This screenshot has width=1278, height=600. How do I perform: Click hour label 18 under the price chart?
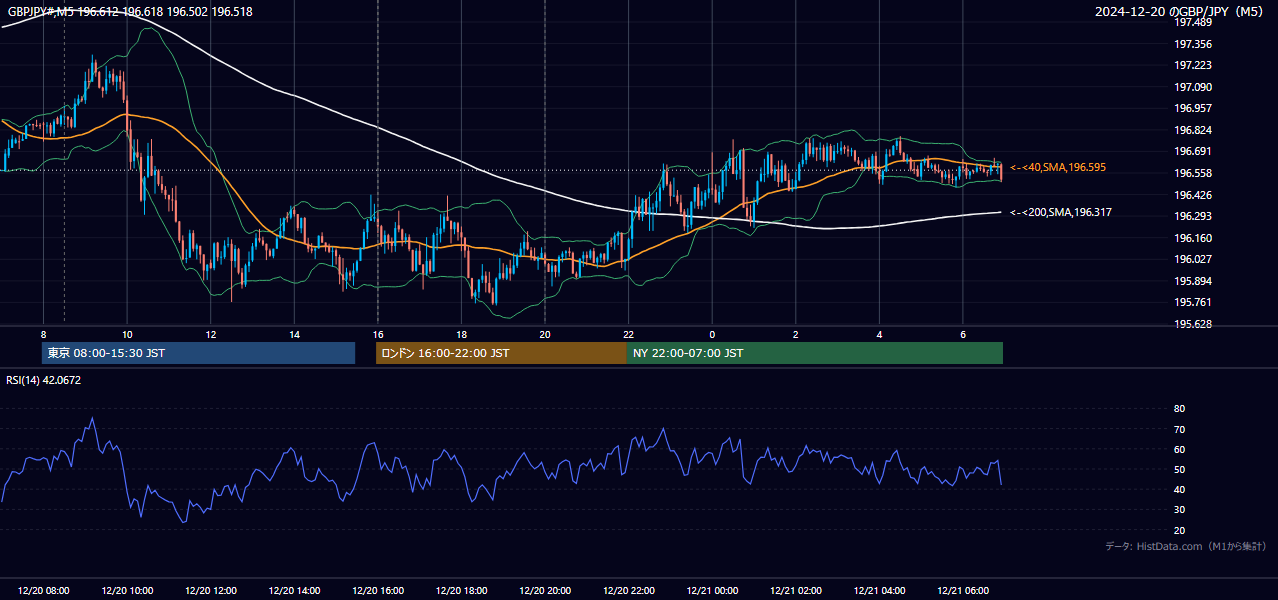pyautogui.click(x=461, y=334)
